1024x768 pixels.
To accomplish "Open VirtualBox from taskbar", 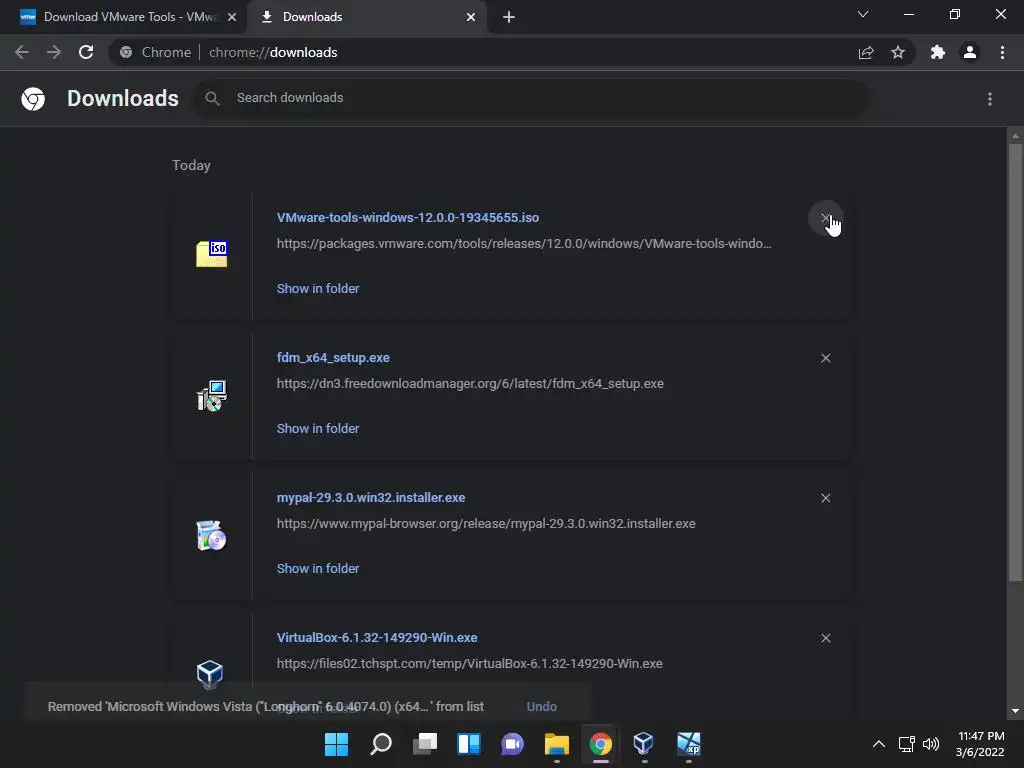I will [644, 744].
